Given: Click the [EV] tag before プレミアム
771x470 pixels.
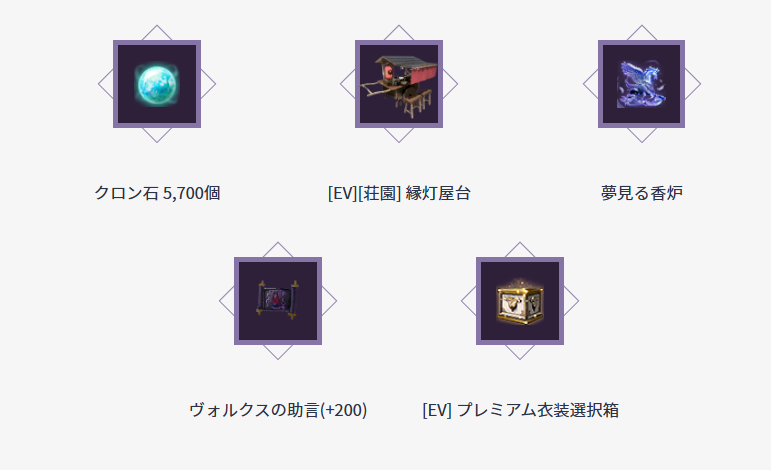Looking at the screenshot, I should pyautogui.click(x=437, y=410).
